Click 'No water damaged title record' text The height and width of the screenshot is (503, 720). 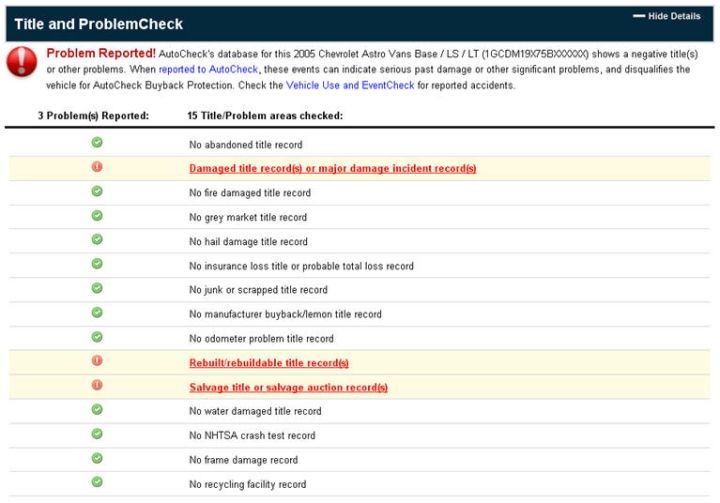tap(255, 411)
